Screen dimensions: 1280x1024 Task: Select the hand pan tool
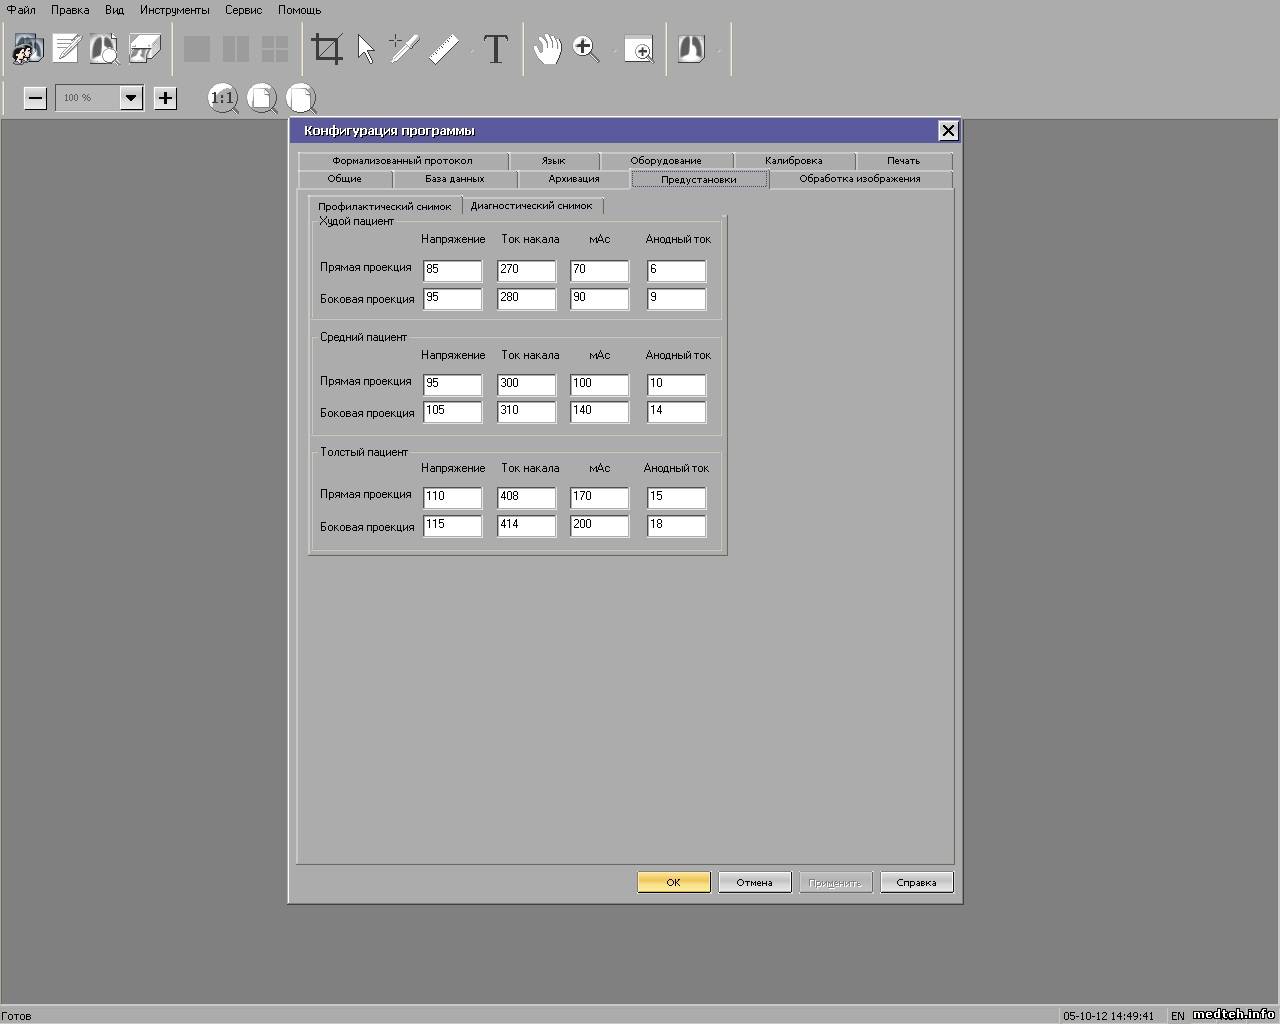click(547, 49)
